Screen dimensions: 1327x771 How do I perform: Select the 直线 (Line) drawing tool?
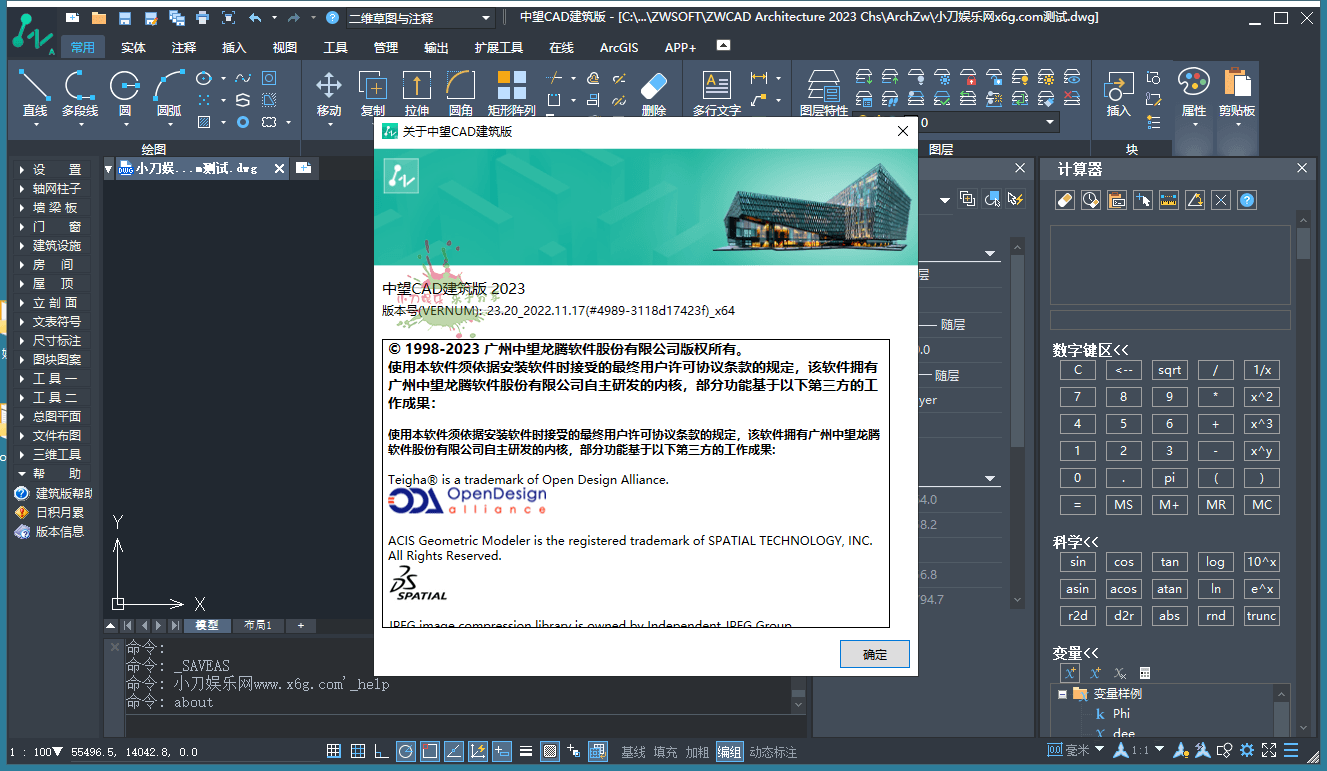pos(35,93)
